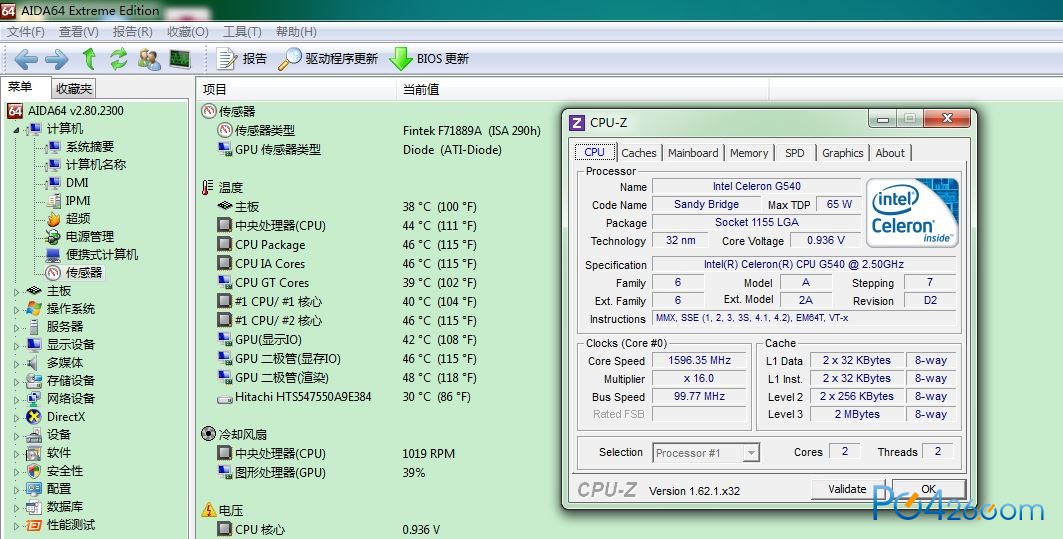
Task: Click the Back arrow toolbar icon
Action: 26,59
